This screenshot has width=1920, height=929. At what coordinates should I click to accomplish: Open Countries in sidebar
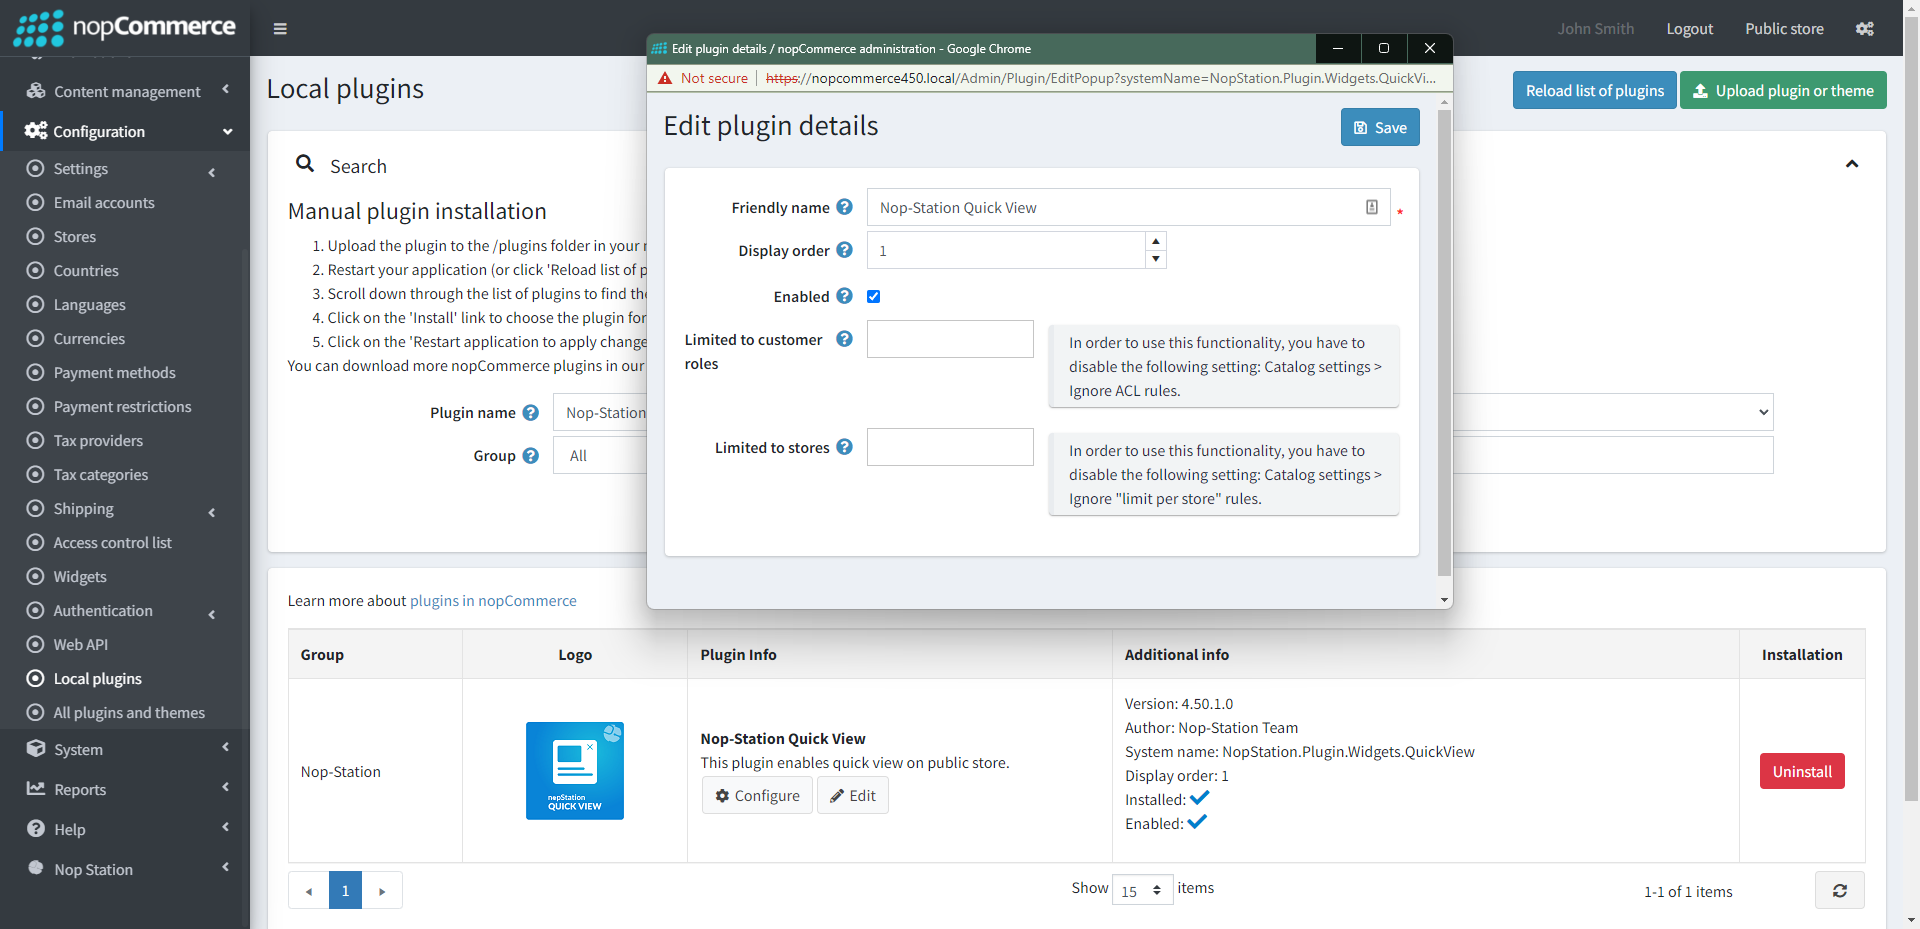coord(86,271)
